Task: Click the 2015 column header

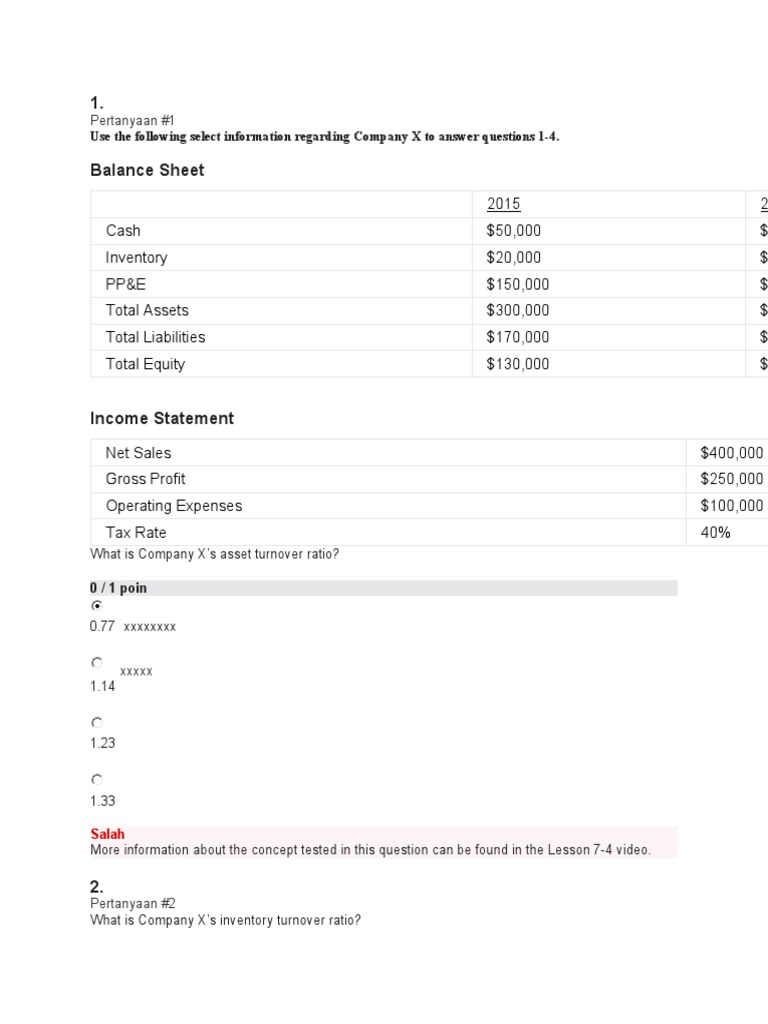Action: pos(503,204)
